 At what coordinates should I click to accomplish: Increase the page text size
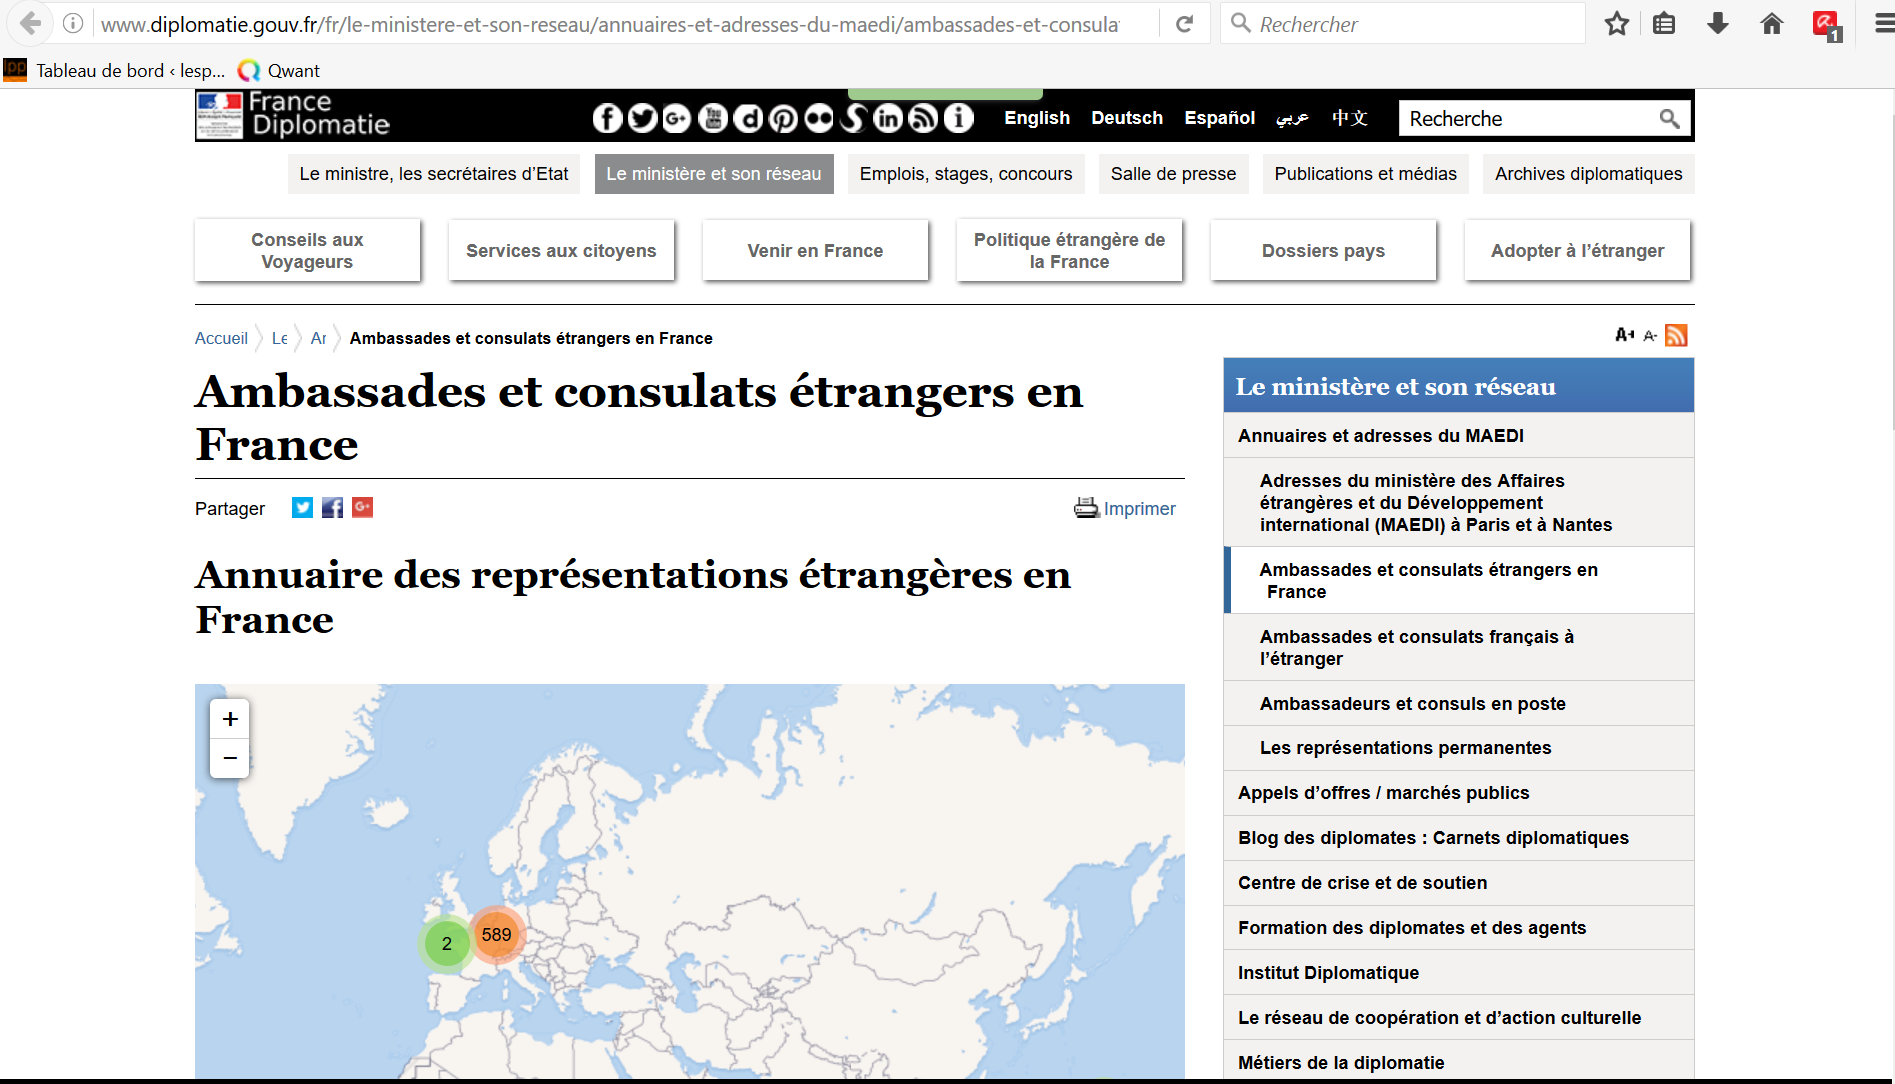click(x=1624, y=335)
